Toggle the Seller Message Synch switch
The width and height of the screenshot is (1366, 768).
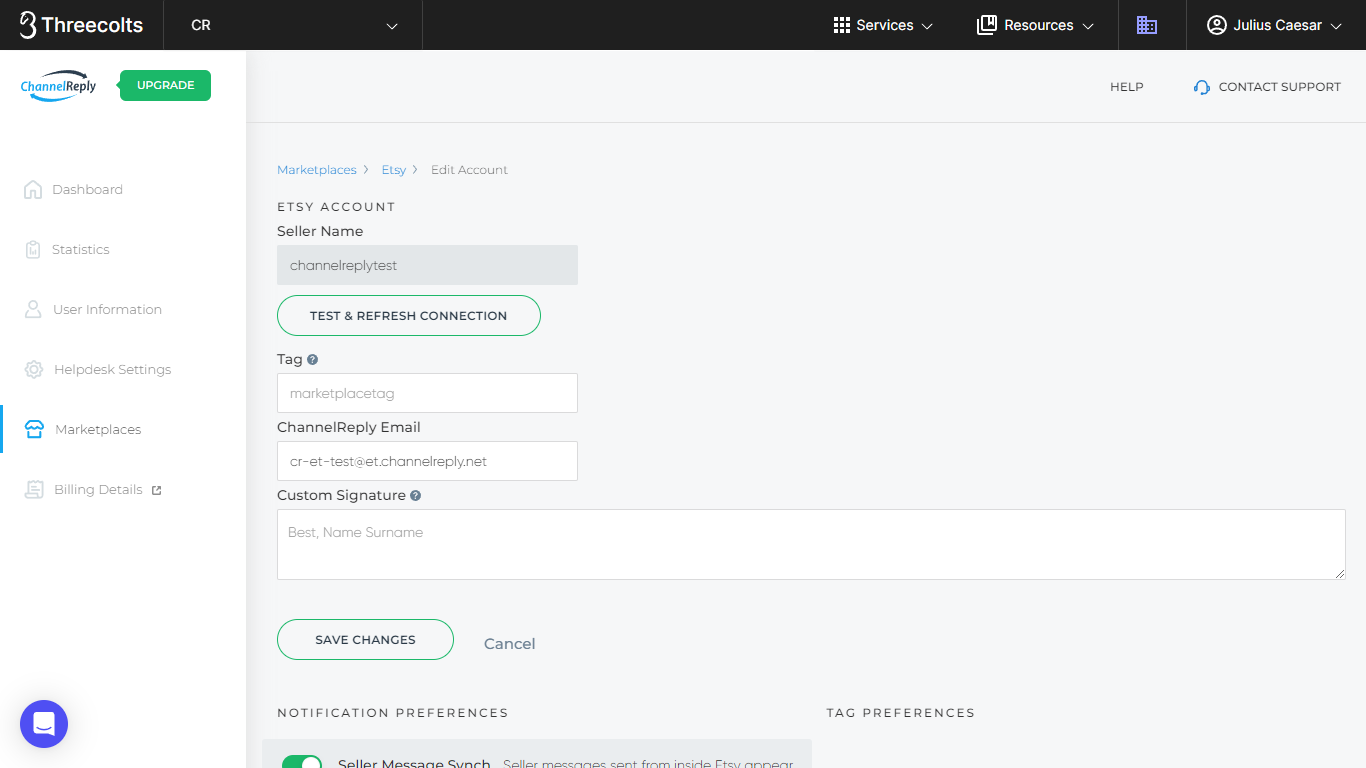coord(302,762)
